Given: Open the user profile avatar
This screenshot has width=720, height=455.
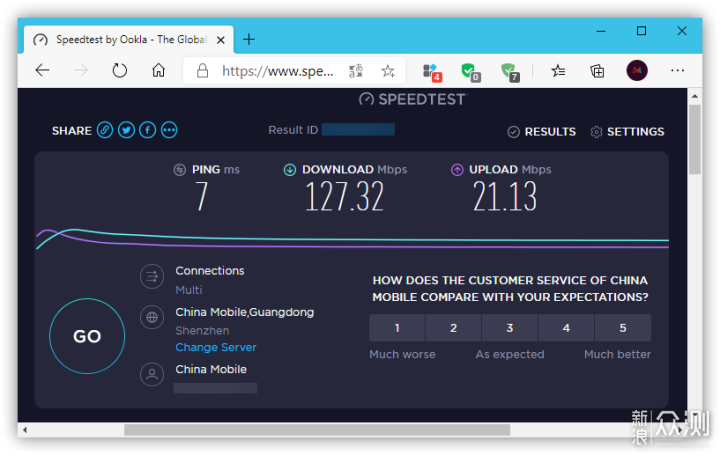Looking at the screenshot, I should [637, 70].
